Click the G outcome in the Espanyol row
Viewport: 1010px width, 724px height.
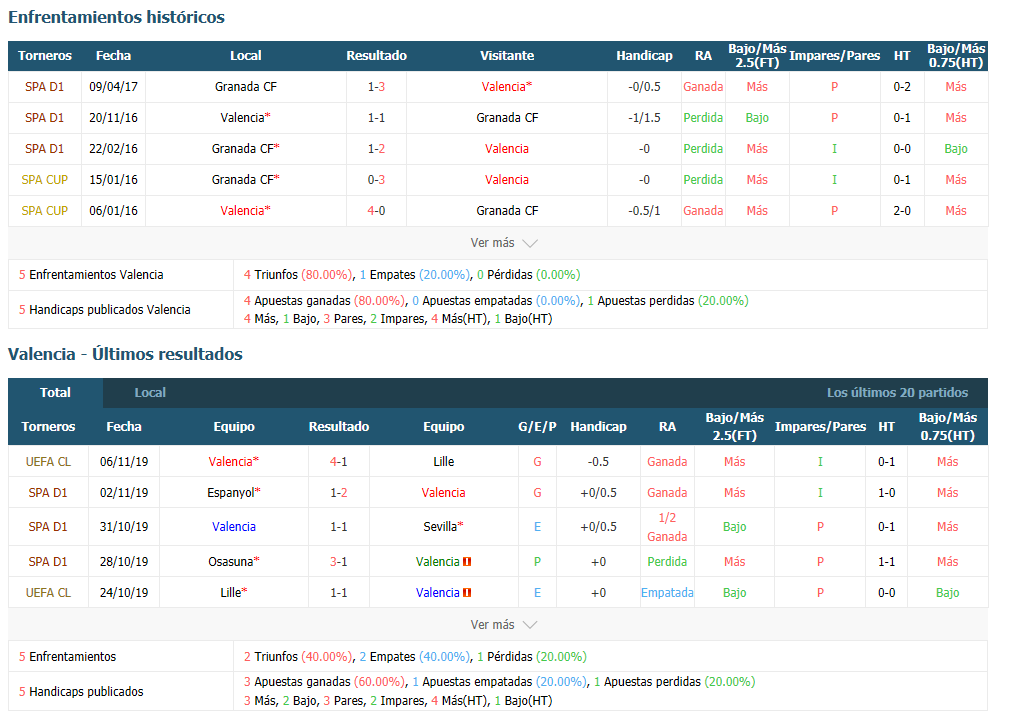pyautogui.click(x=537, y=493)
